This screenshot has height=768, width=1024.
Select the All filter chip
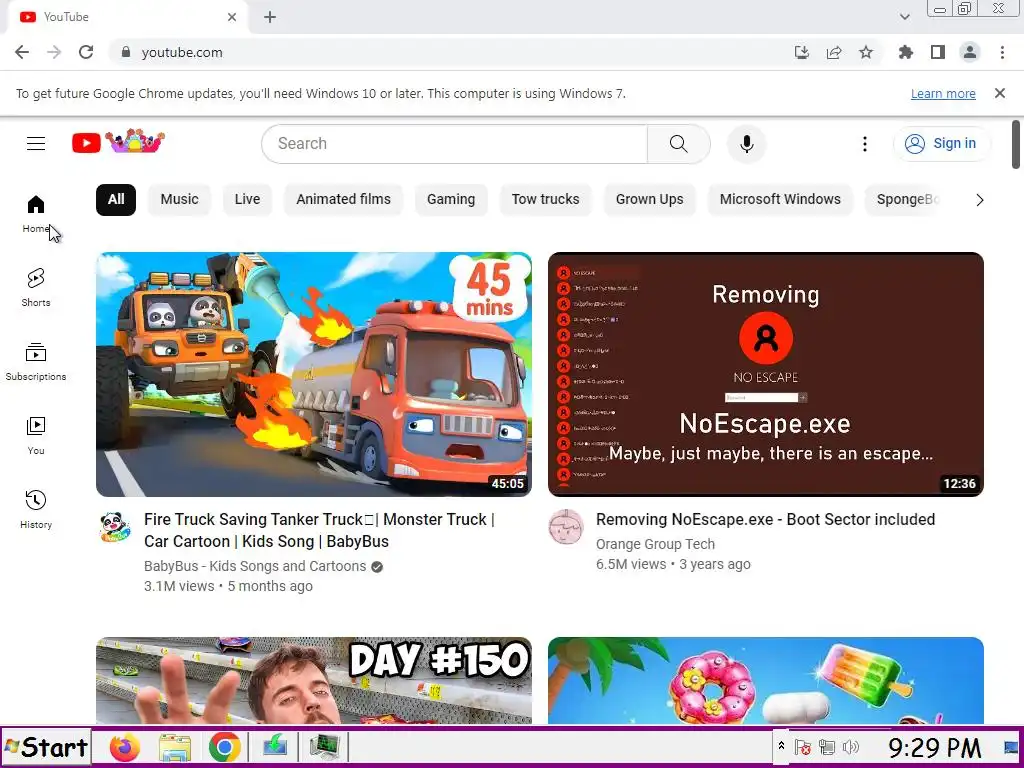pos(116,199)
